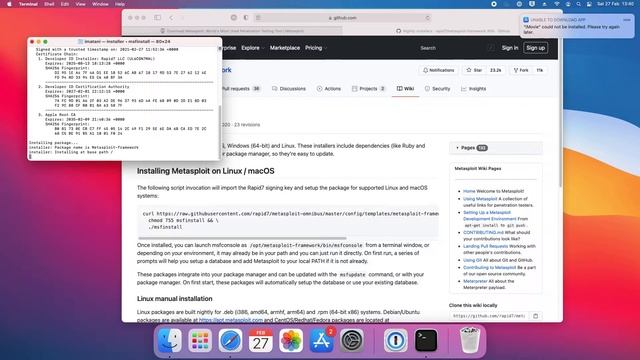Open the Trash in the Dock
The image size is (640, 360).
pyautogui.click(x=470, y=340)
